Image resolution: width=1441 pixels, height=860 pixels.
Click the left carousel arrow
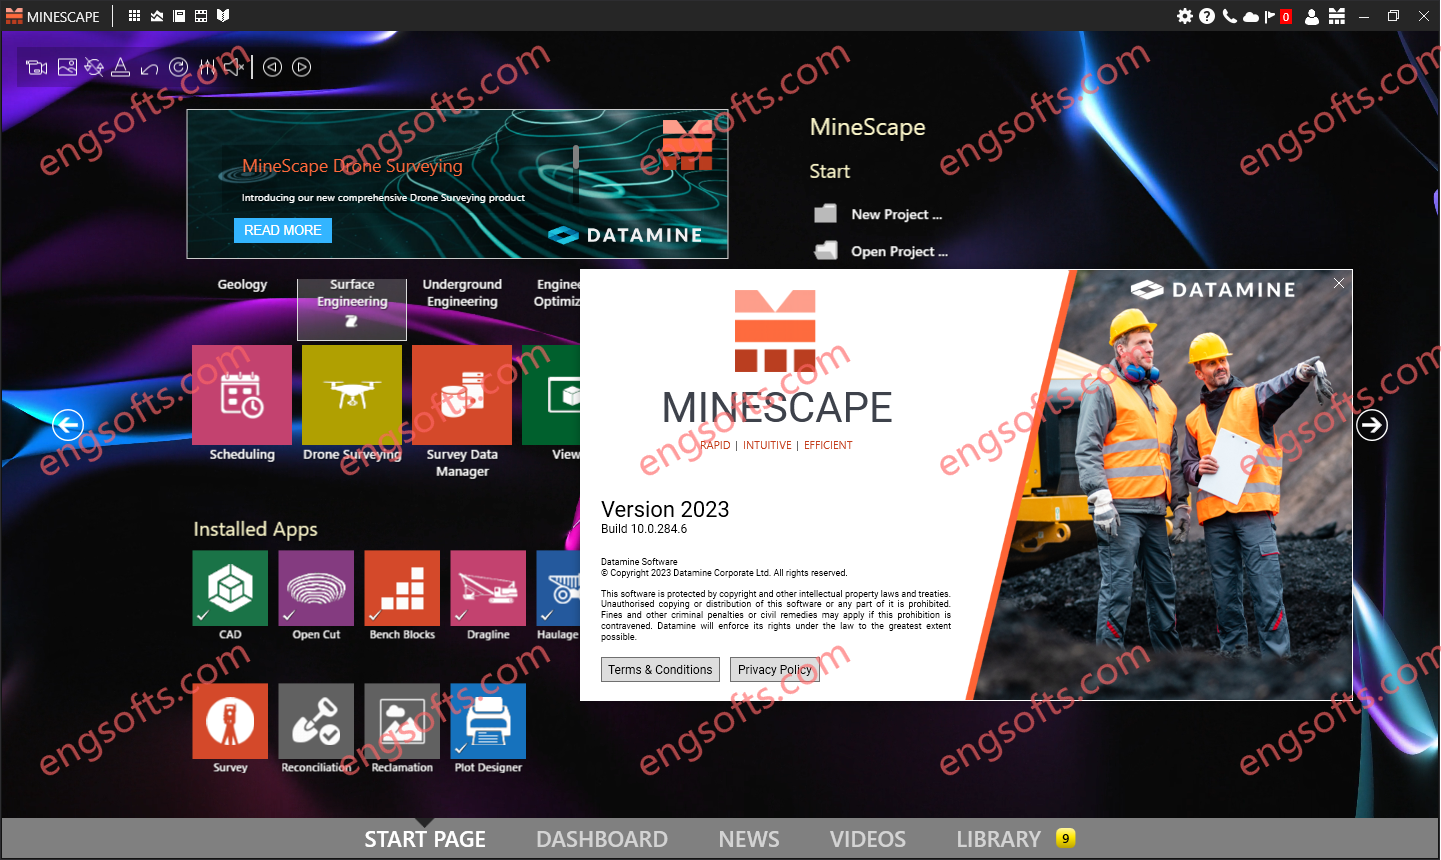tap(67, 425)
